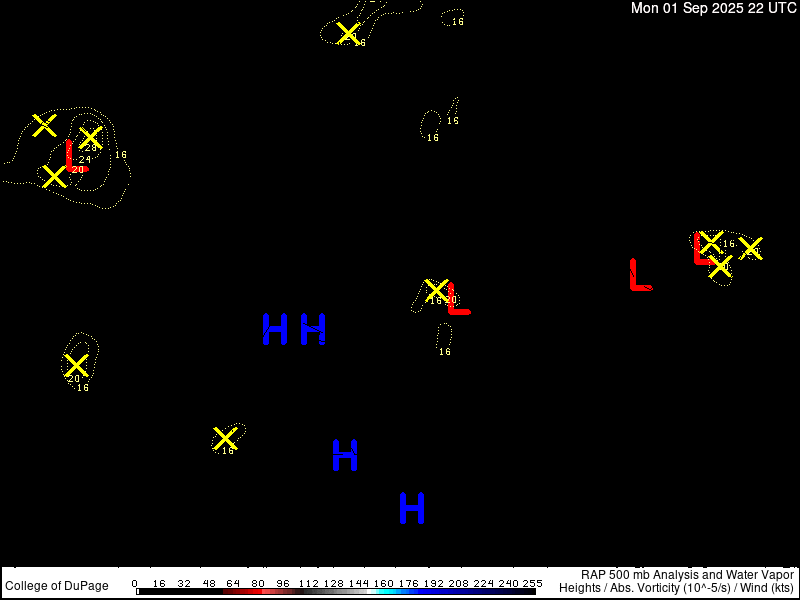Click the blue H marker just above the lowest H

[x=345, y=455]
